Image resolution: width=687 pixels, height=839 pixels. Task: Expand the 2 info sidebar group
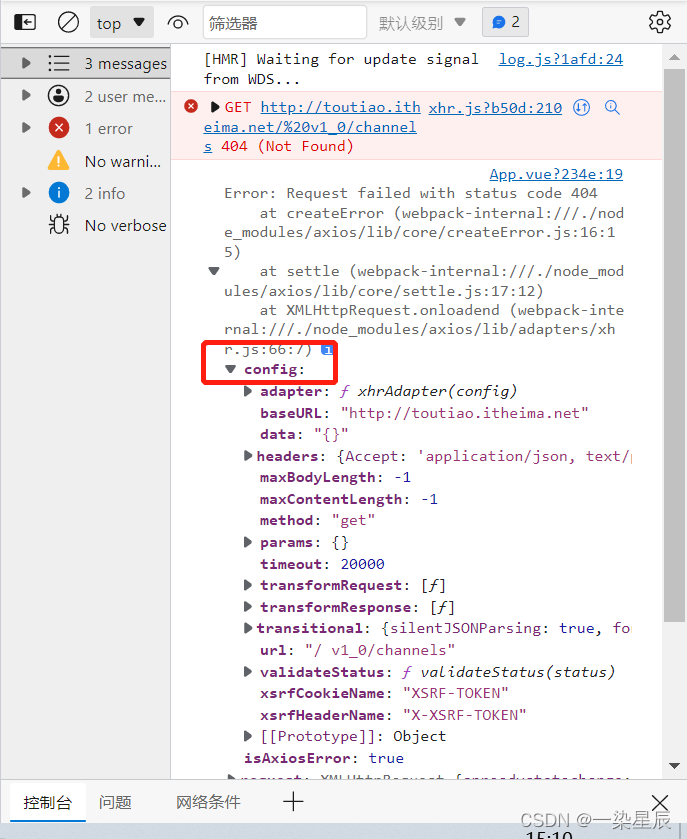26,193
